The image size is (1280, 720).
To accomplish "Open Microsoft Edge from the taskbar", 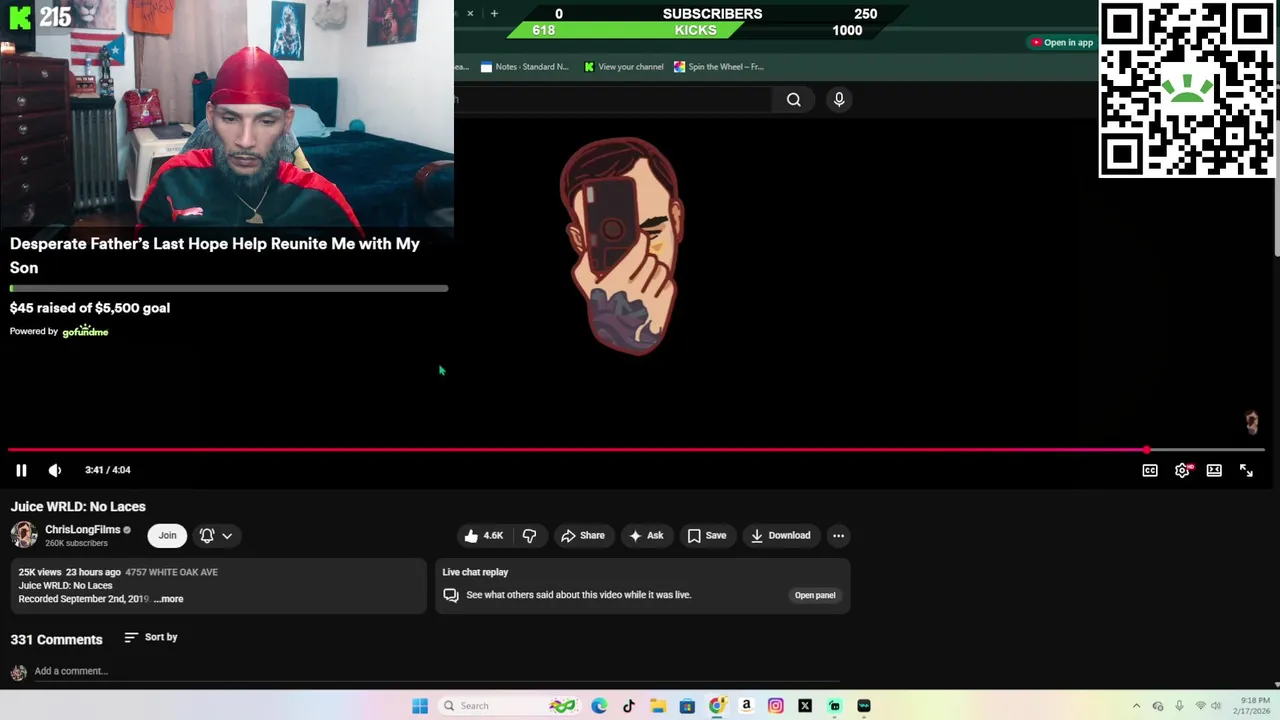I will pyautogui.click(x=599, y=706).
